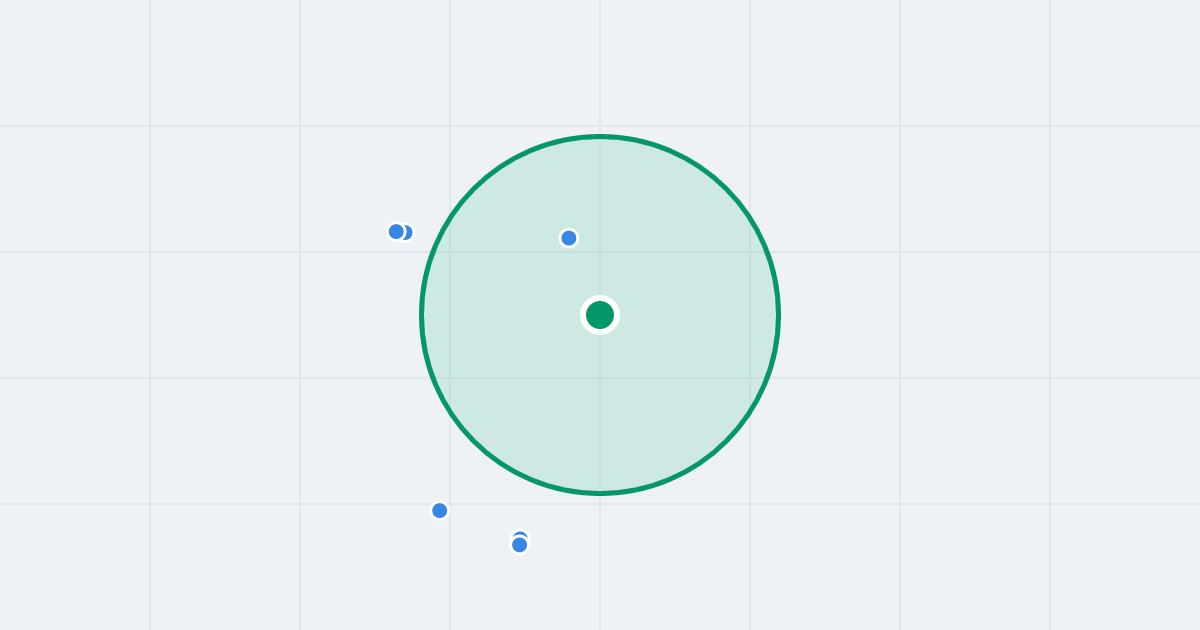Select the lone blue dot outside the circle's lower left
The width and height of the screenshot is (1200, 630).
pyautogui.click(x=440, y=511)
